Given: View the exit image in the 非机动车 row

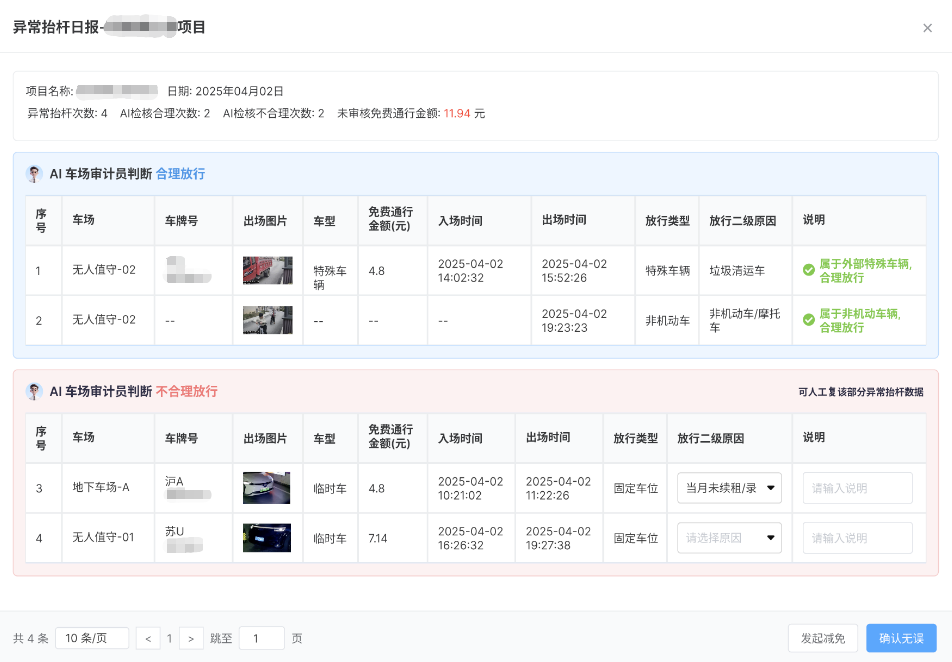Looking at the screenshot, I should tap(268, 320).
